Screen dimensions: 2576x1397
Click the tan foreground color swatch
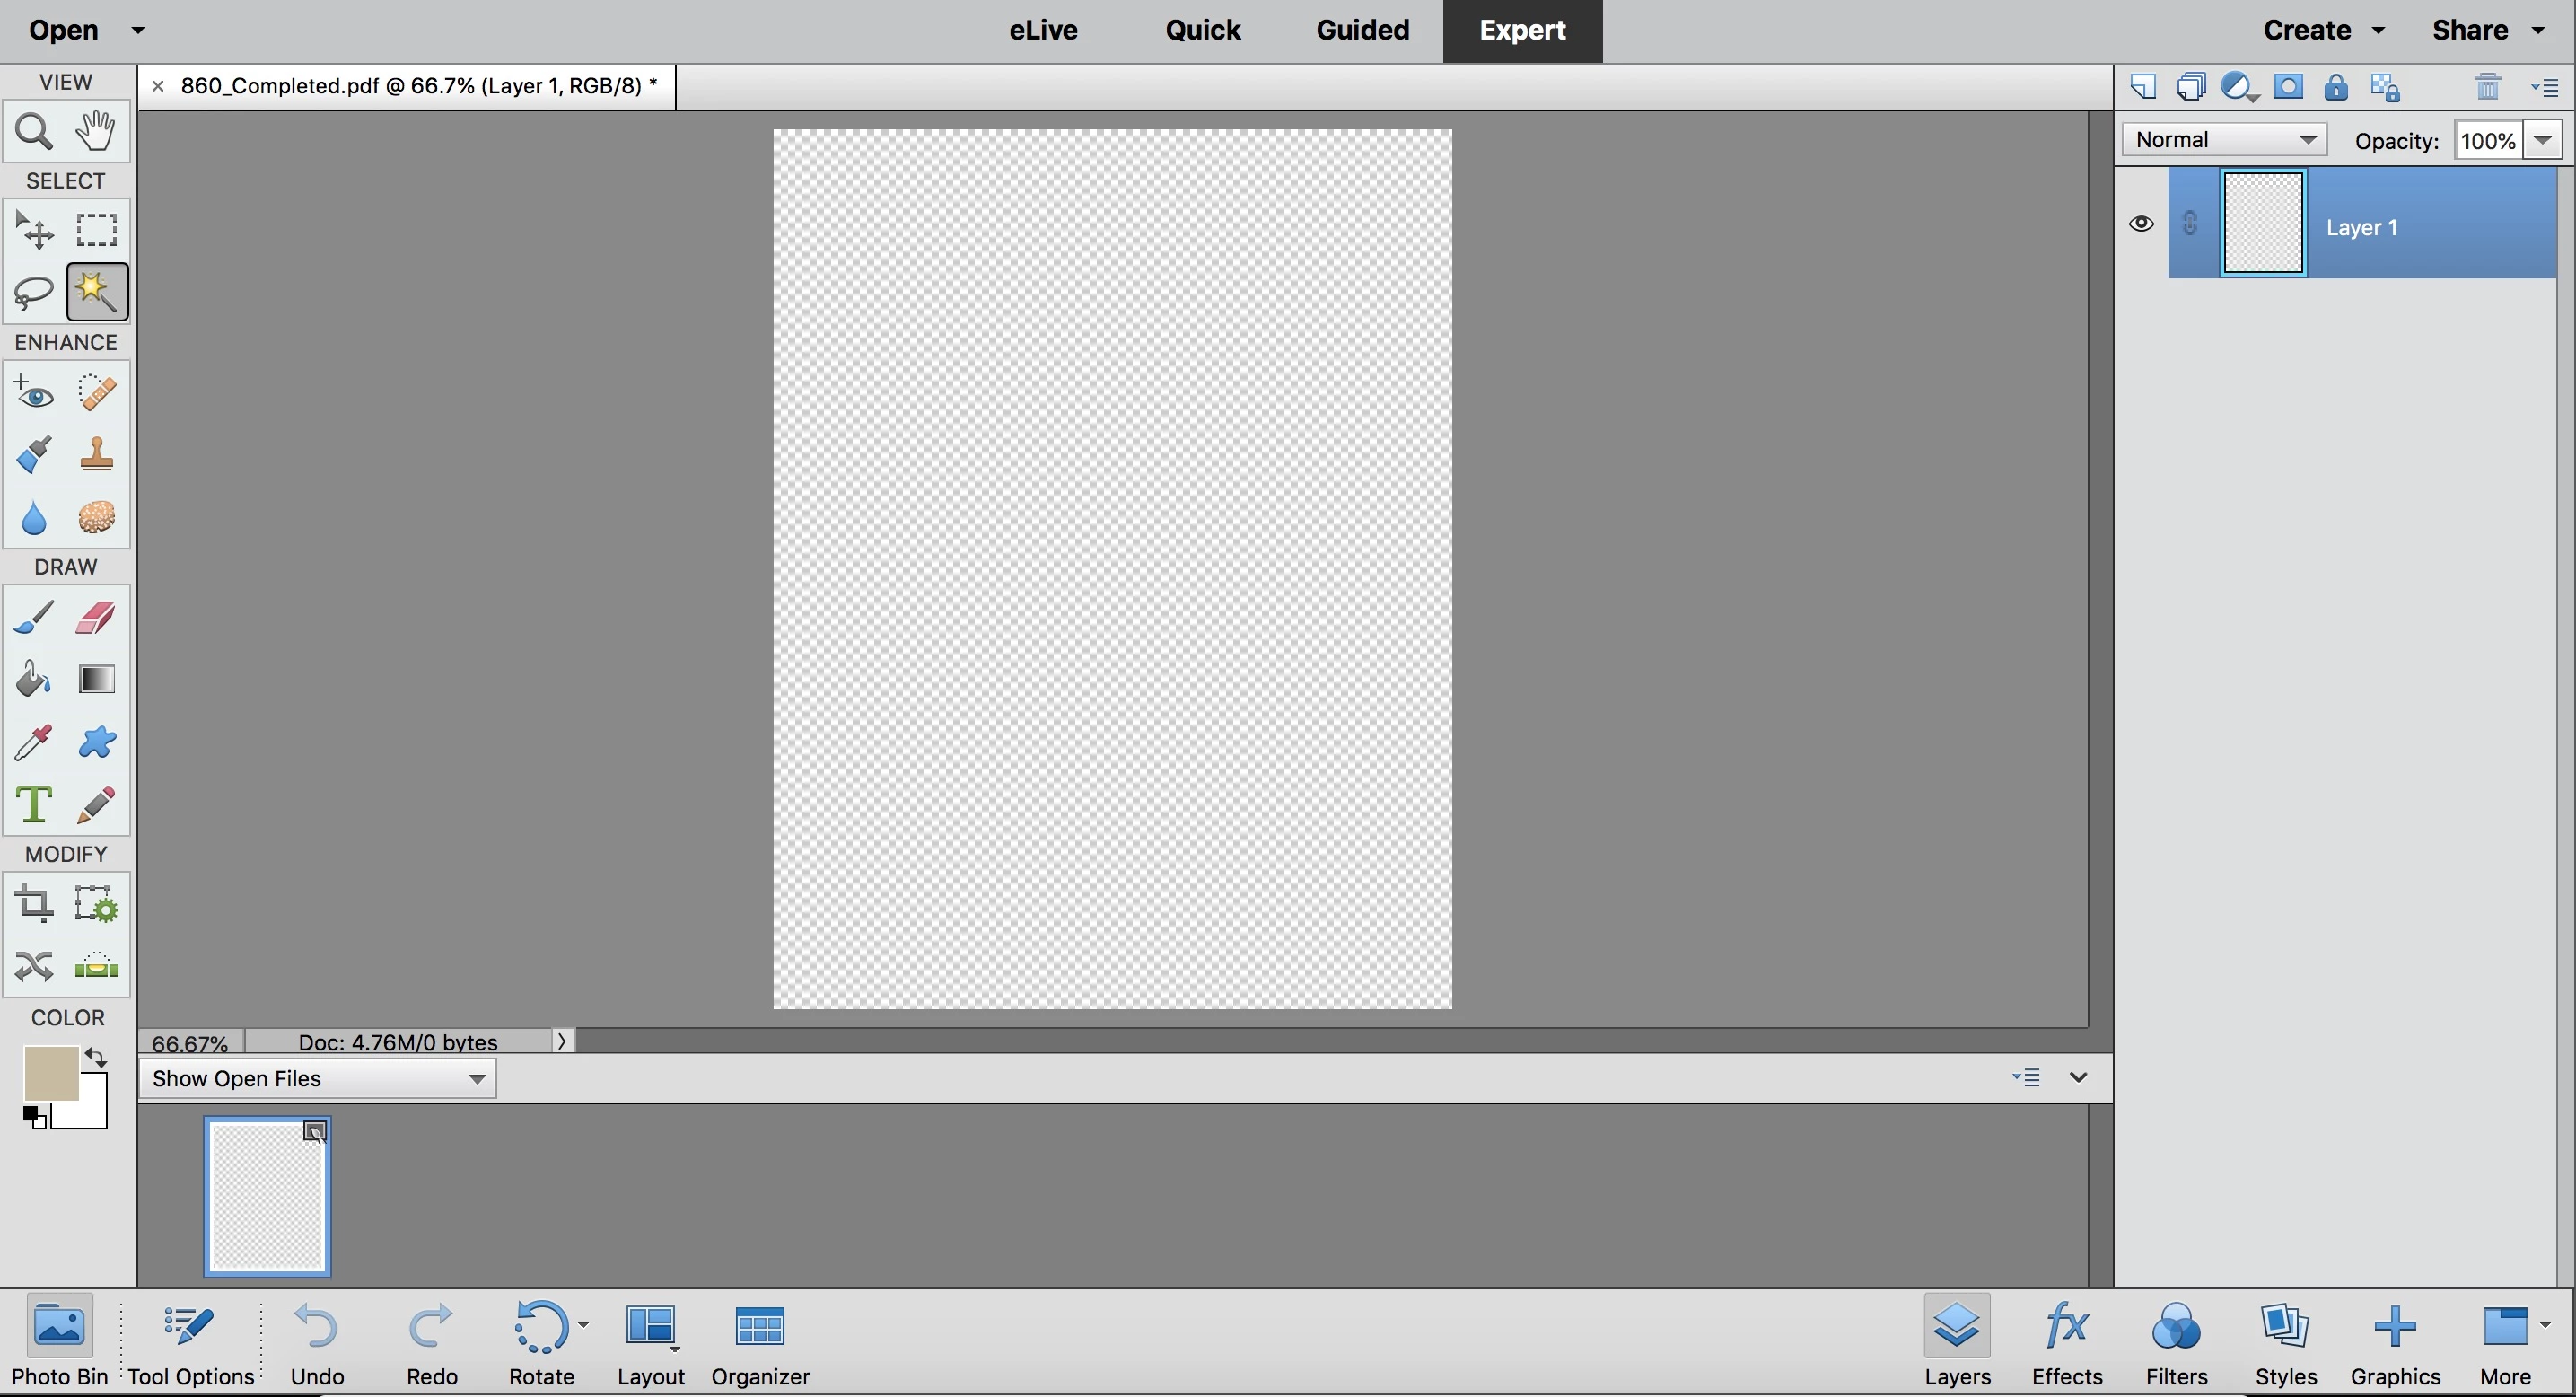[50, 1073]
